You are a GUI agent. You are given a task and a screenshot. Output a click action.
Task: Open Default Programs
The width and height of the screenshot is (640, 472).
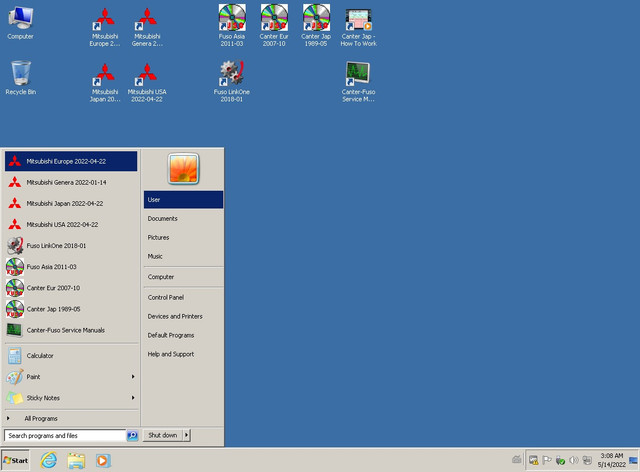pyautogui.click(x=183, y=335)
